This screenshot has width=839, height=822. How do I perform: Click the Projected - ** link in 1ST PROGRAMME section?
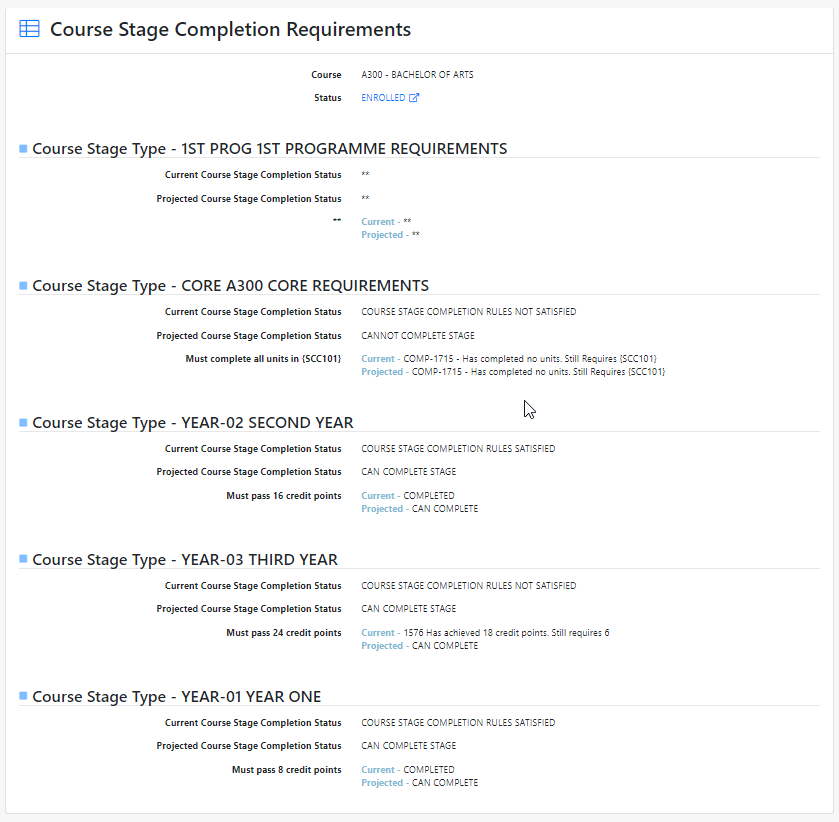(x=390, y=234)
